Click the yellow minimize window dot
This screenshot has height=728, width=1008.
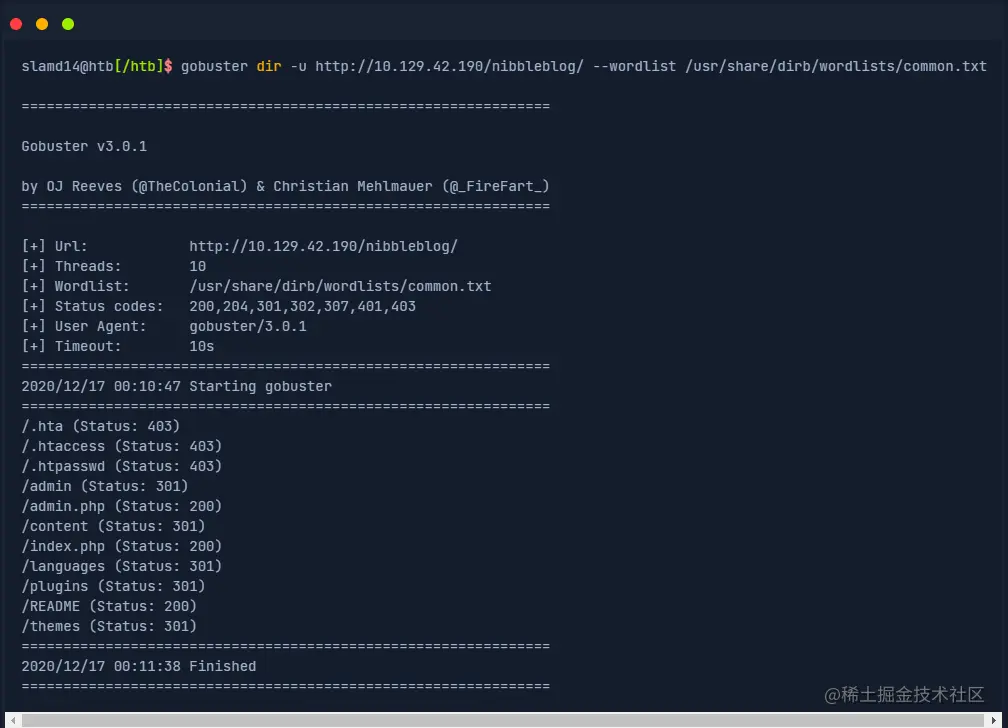pyautogui.click(x=42, y=24)
